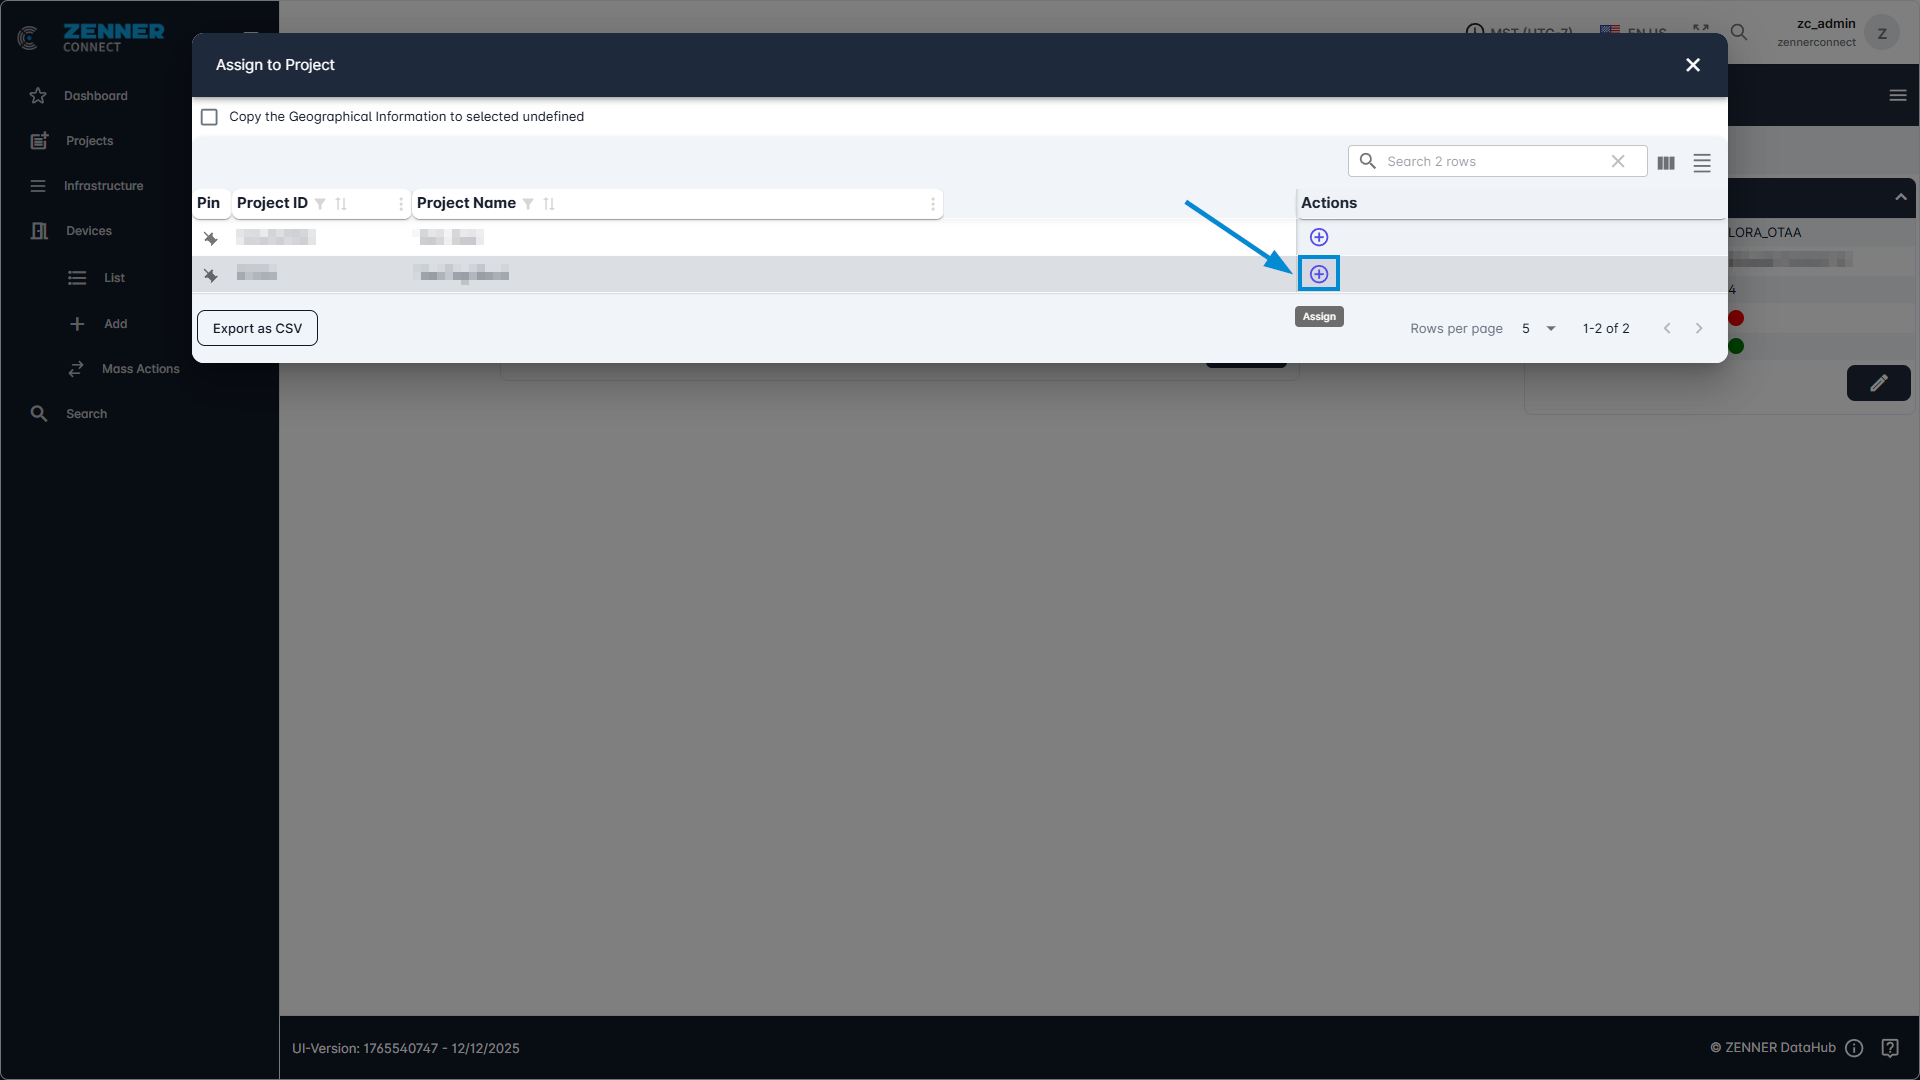The width and height of the screenshot is (1920, 1080).
Task: Open Project ID column options menu
Action: click(401, 204)
